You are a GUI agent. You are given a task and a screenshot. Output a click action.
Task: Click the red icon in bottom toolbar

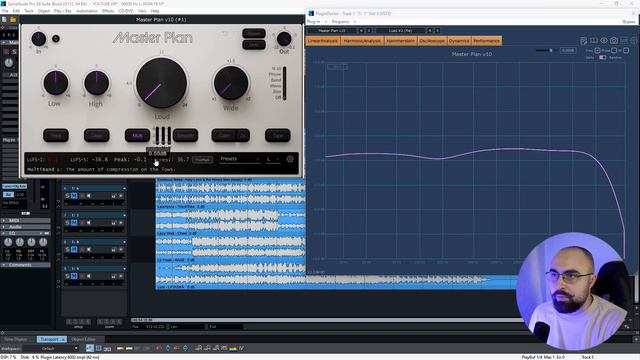point(159,348)
